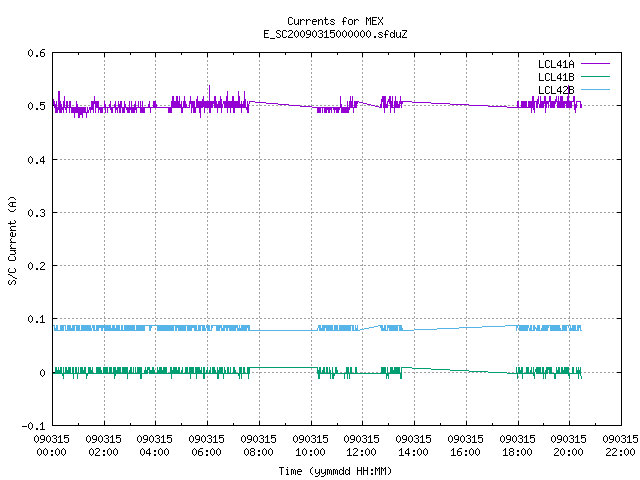
Task: Select the 0.2 y-axis tick value
Action: click(x=36, y=266)
